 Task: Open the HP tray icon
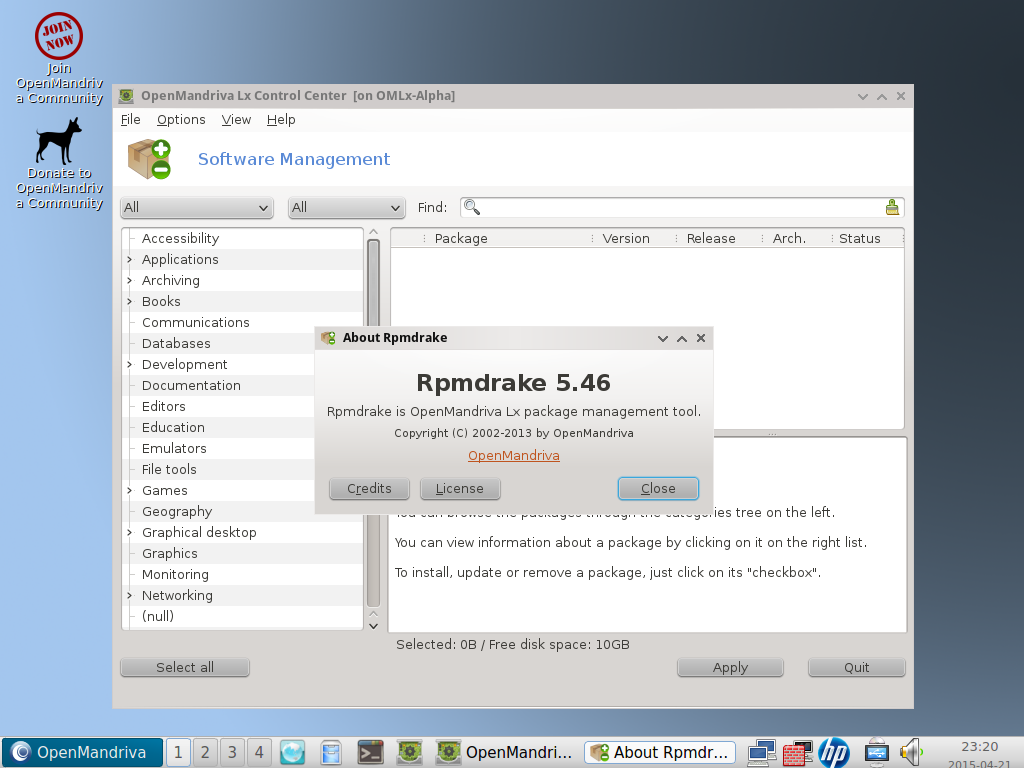point(832,752)
